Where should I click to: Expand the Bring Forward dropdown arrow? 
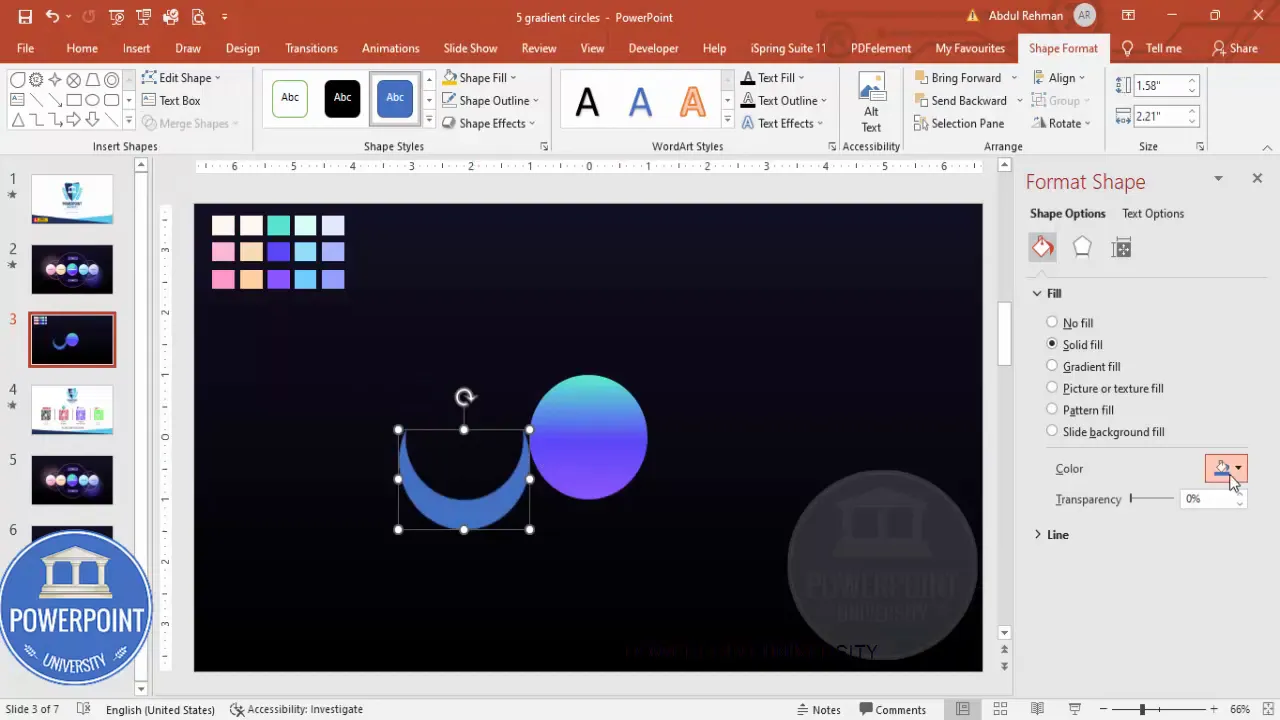click(x=1014, y=77)
